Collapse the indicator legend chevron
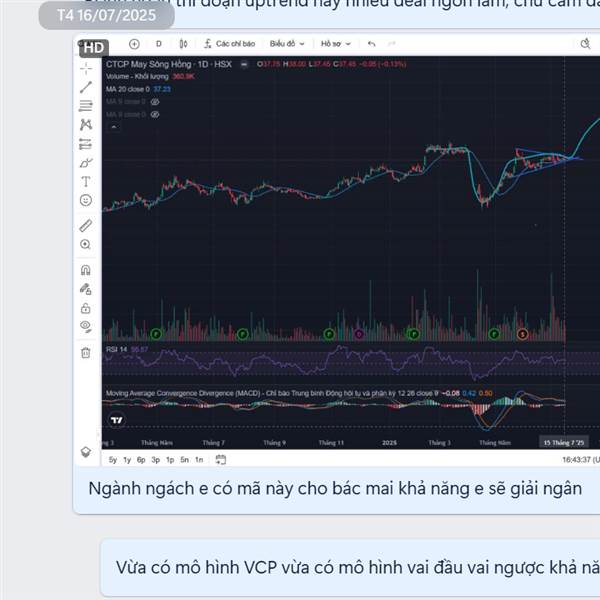 (x=114, y=127)
